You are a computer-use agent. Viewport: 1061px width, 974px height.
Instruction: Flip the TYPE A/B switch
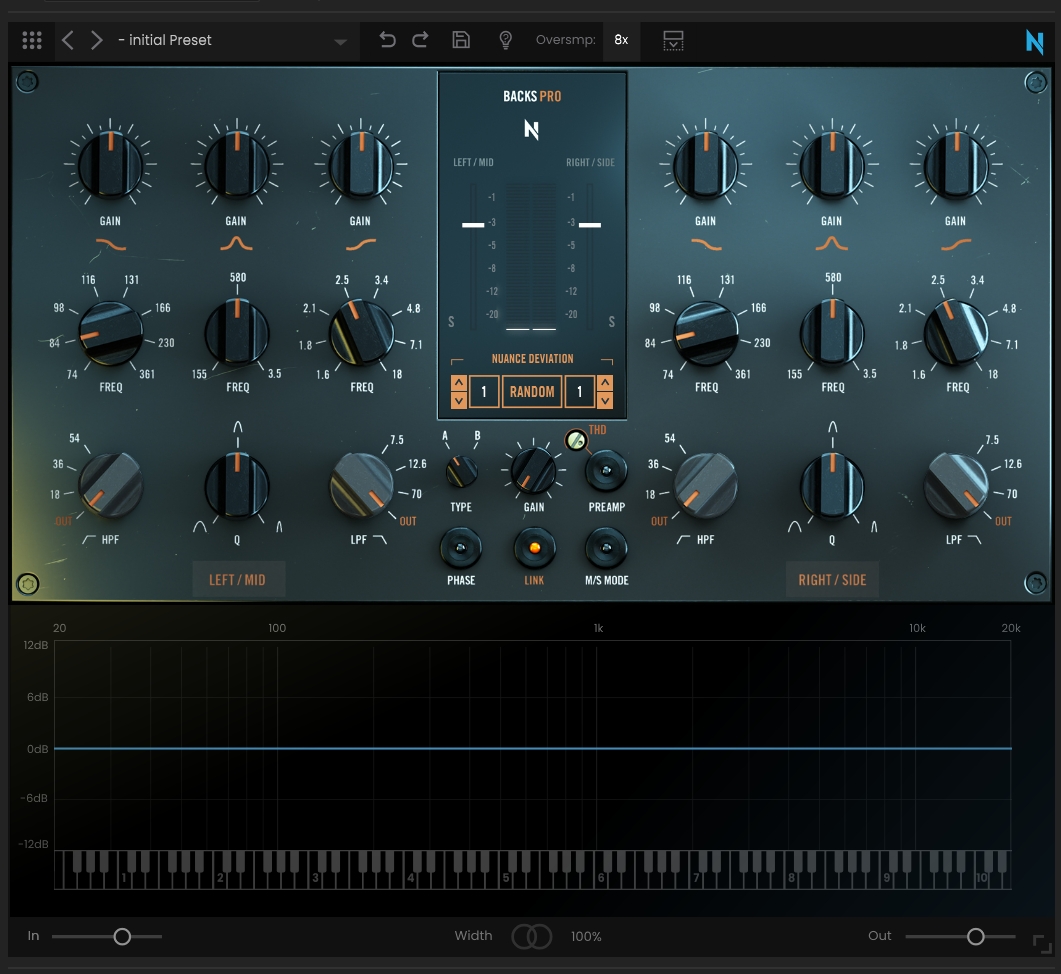pos(461,471)
